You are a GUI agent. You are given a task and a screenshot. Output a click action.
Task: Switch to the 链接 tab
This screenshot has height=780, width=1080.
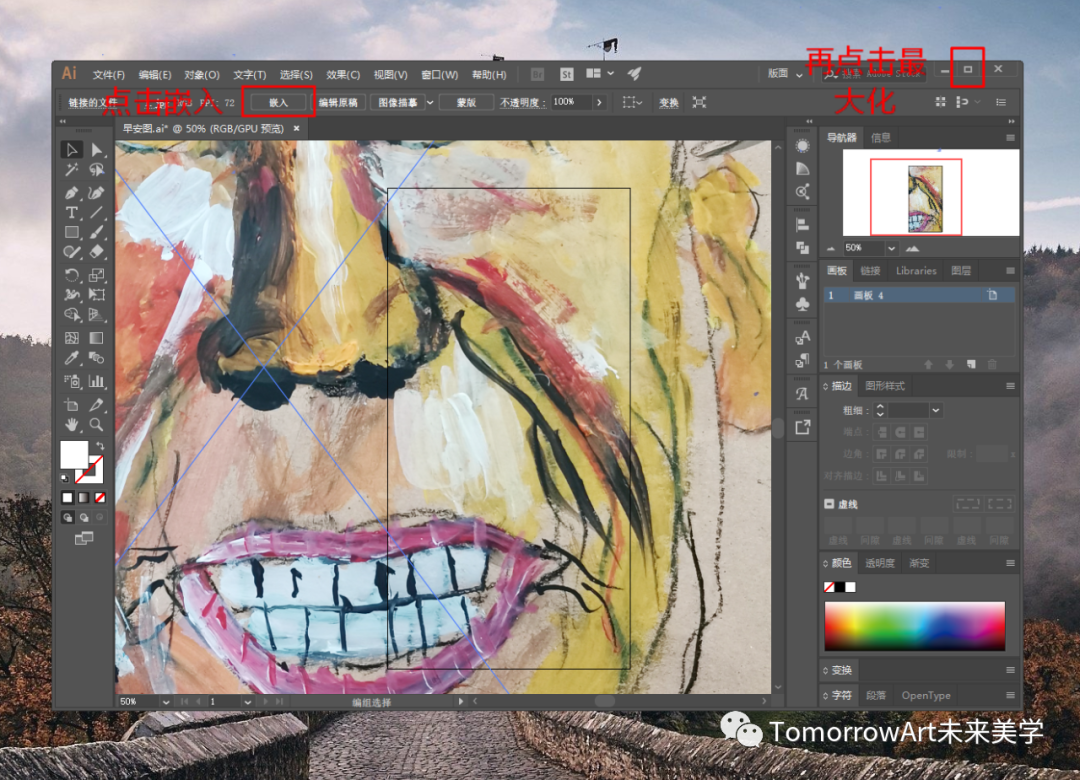tap(870, 271)
